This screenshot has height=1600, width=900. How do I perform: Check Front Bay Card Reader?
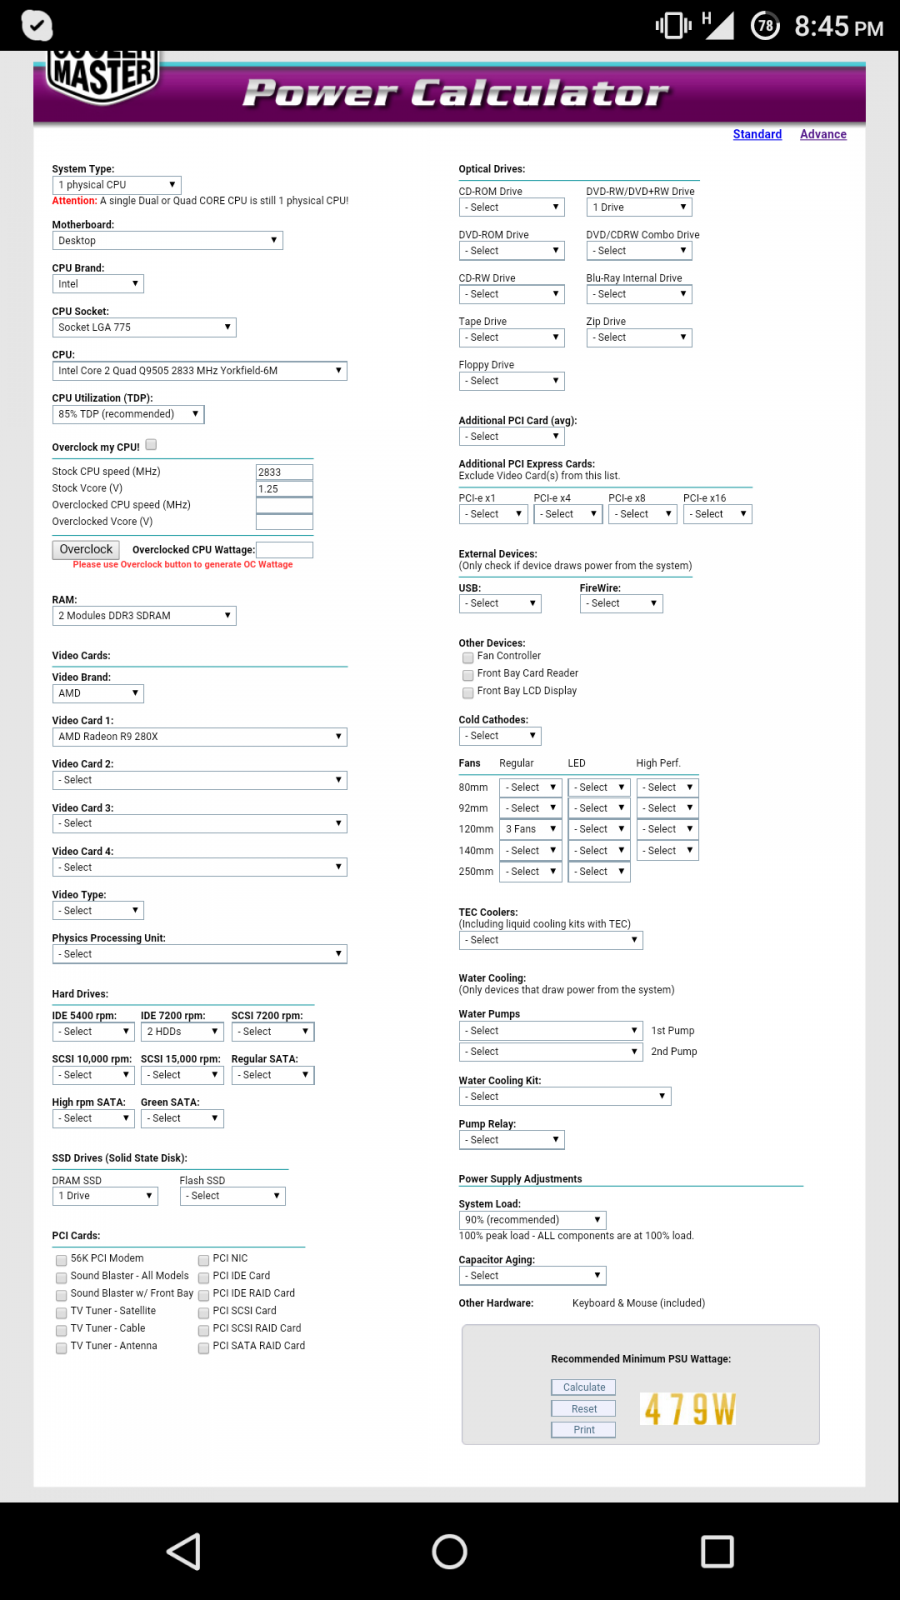click(x=467, y=675)
